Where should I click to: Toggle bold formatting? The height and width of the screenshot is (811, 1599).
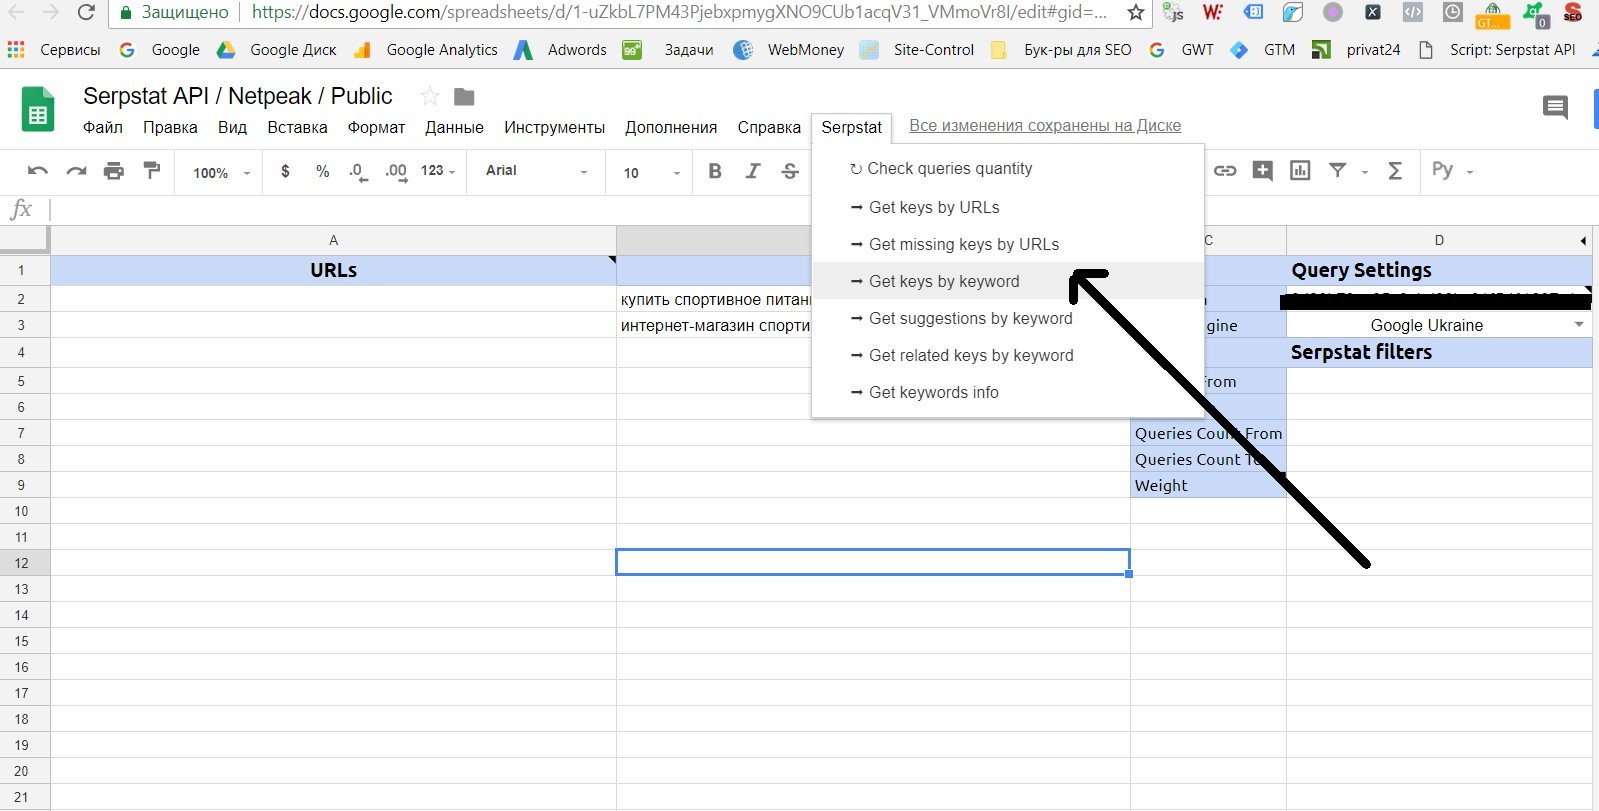(715, 171)
